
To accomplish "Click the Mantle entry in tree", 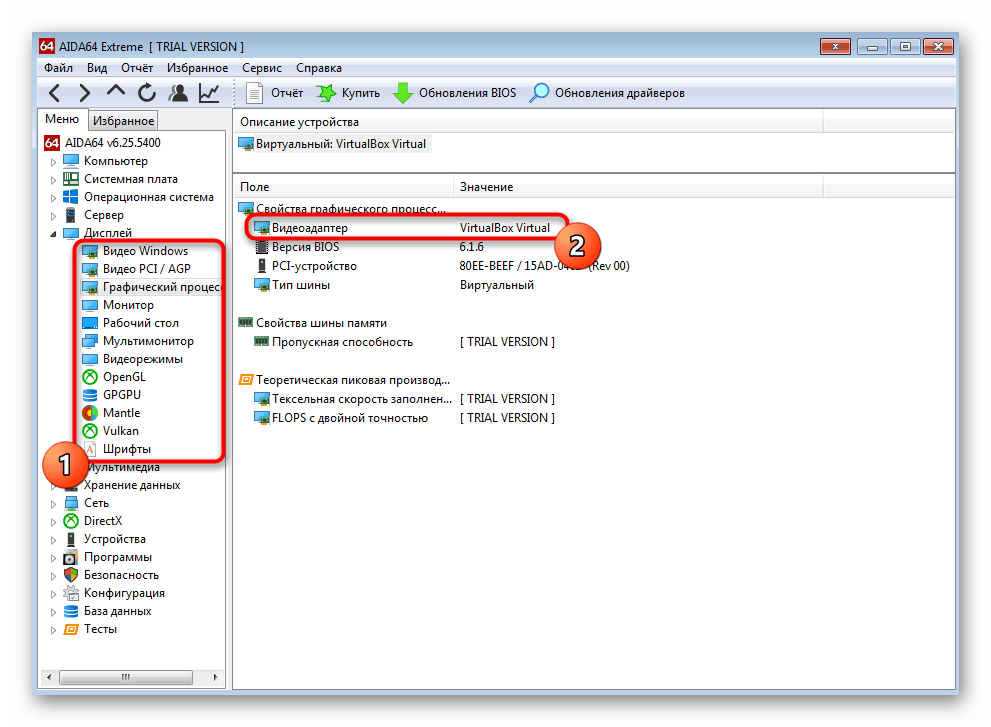I will point(121,413).
